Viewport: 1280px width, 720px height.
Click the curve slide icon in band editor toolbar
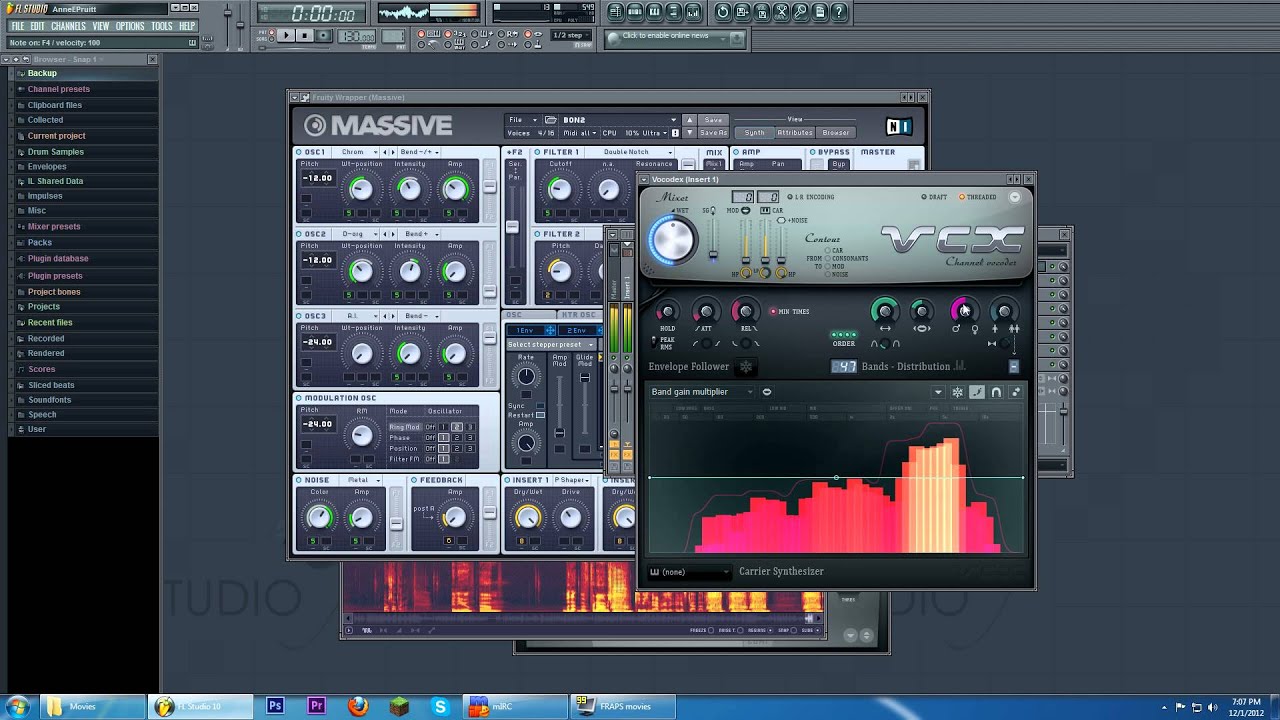pos(977,392)
